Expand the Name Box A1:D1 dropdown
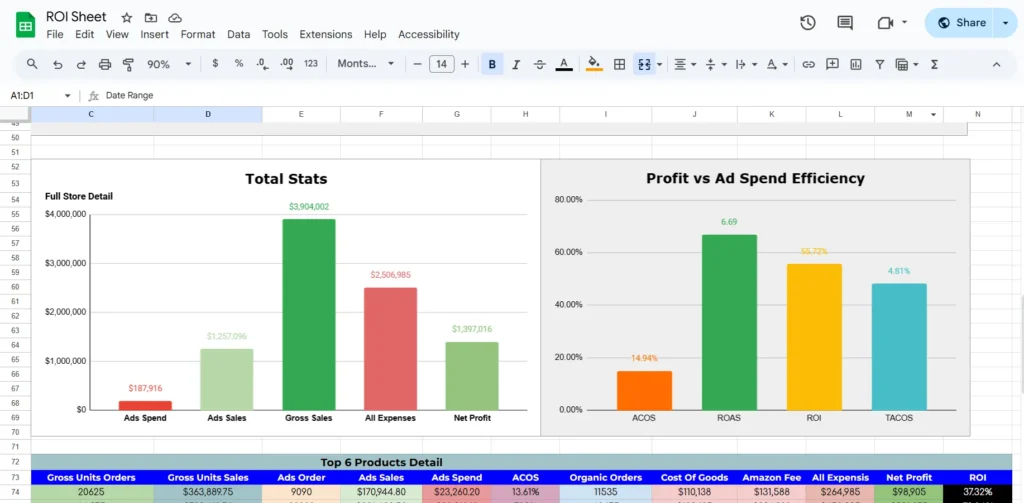Image resolution: width=1024 pixels, height=503 pixels. click(x=68, y=96)
